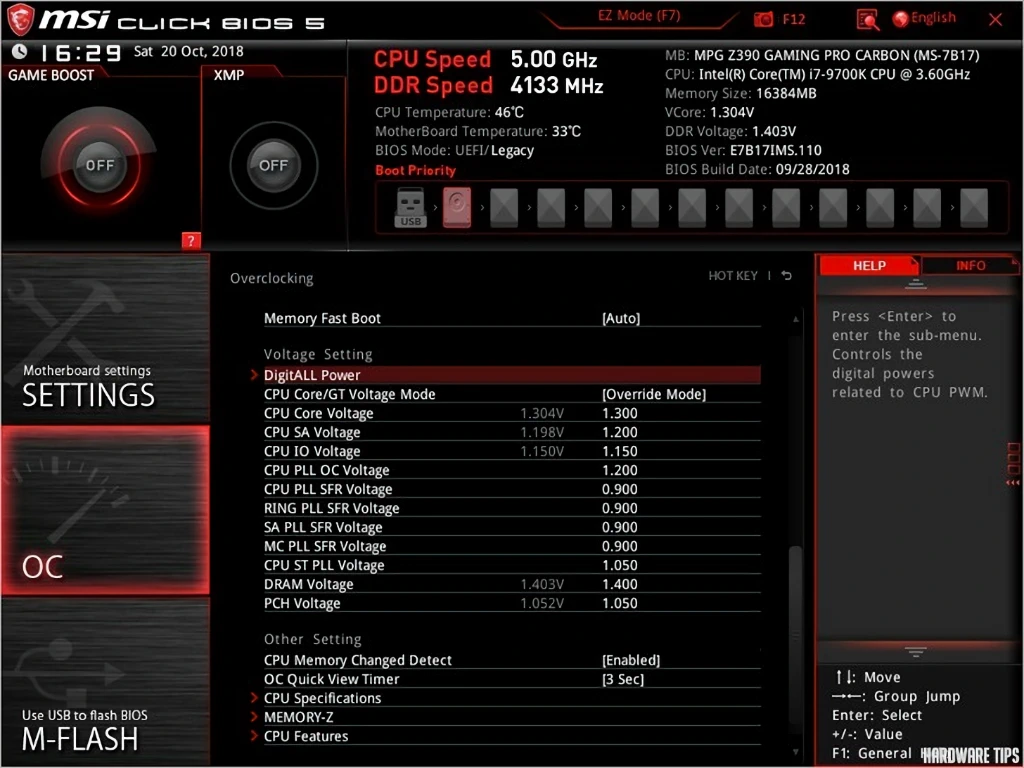Toggle the GAME BOOST knob

(x=99, y=165)
